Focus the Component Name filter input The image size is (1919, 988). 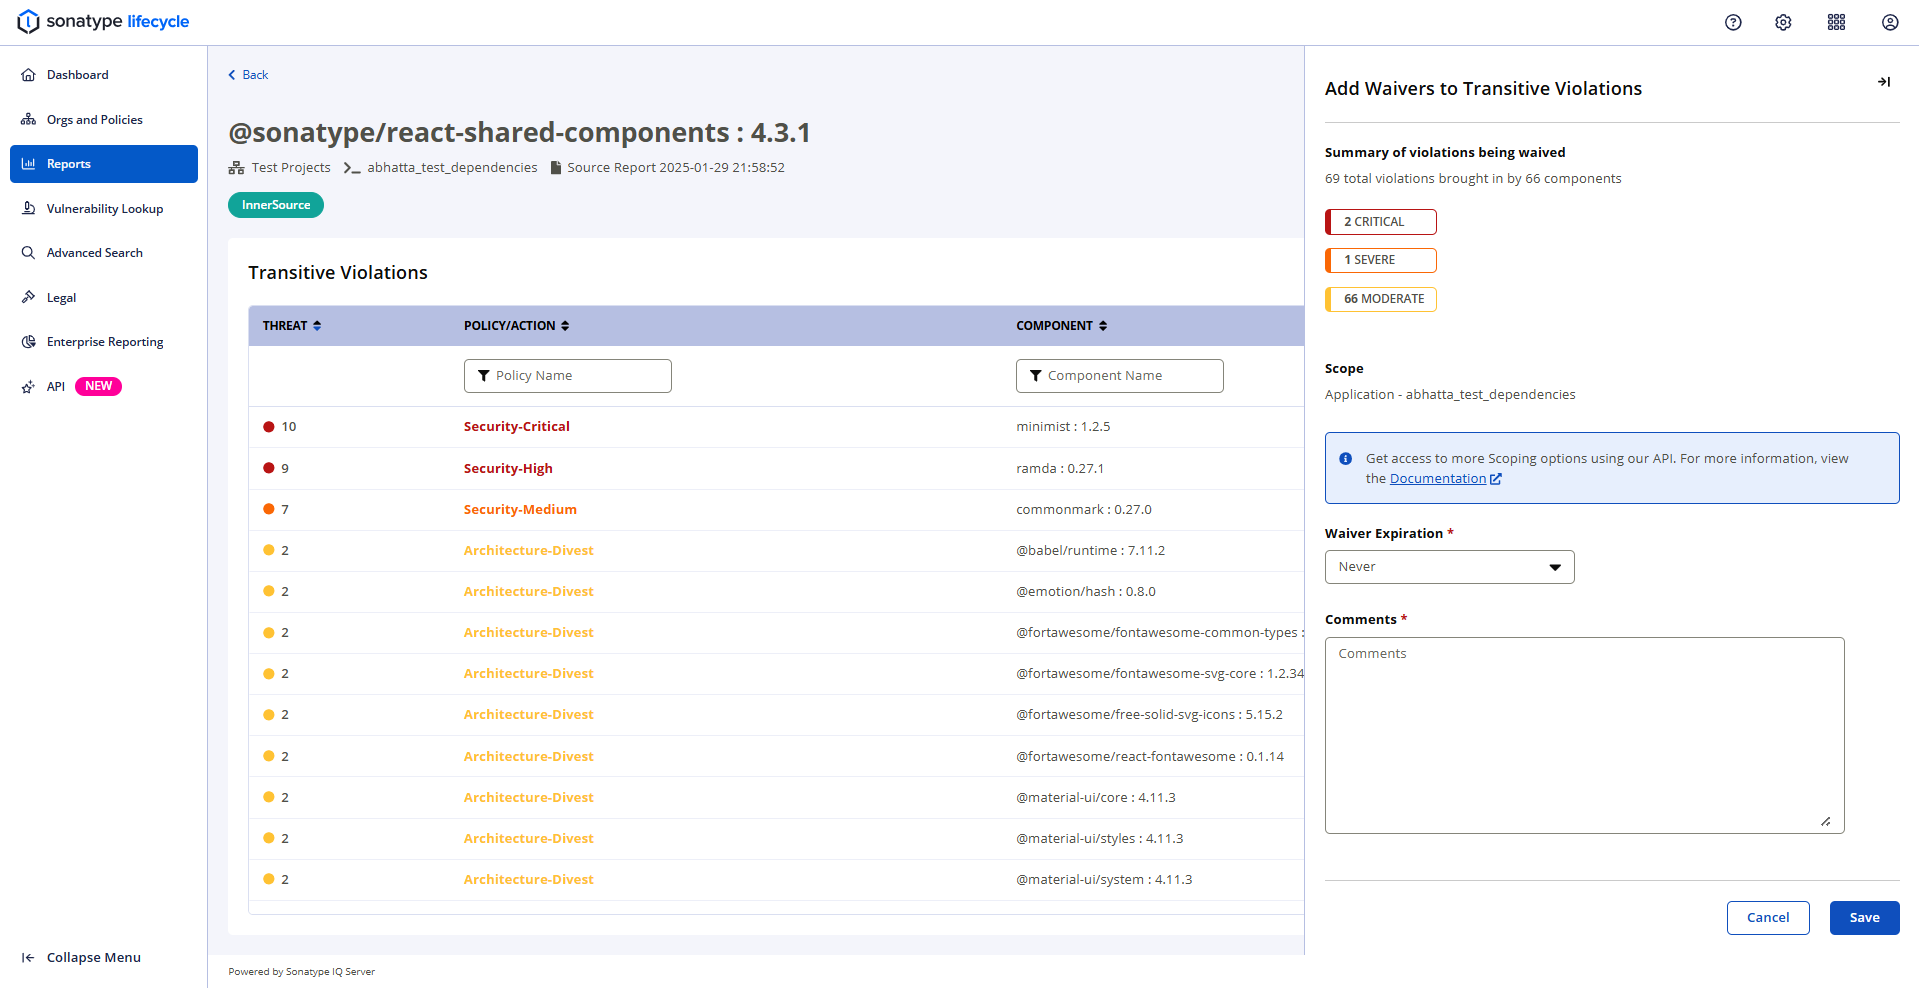1119,376
